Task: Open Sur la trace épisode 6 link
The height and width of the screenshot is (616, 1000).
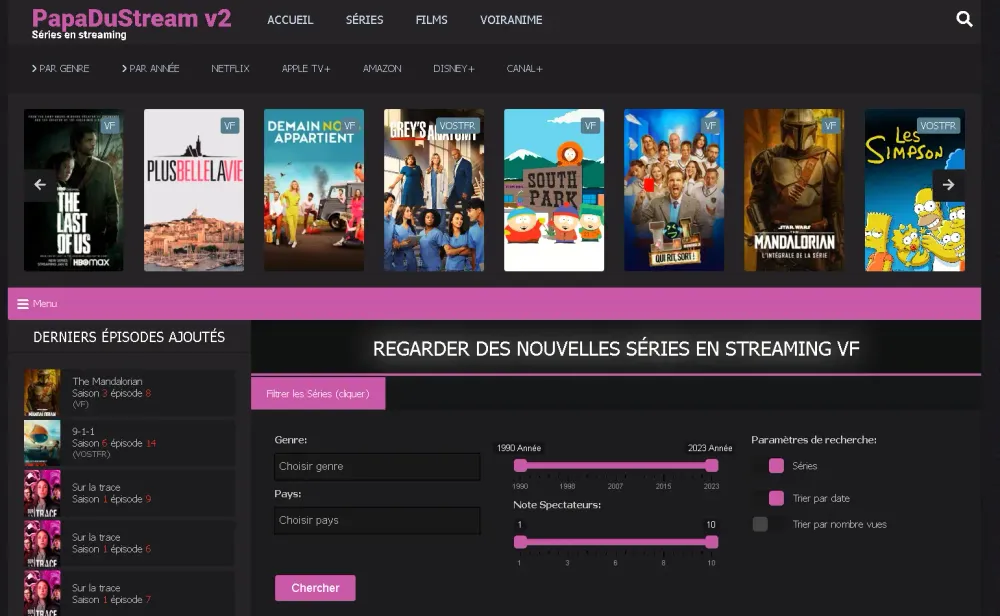Action: coord(112,543)
